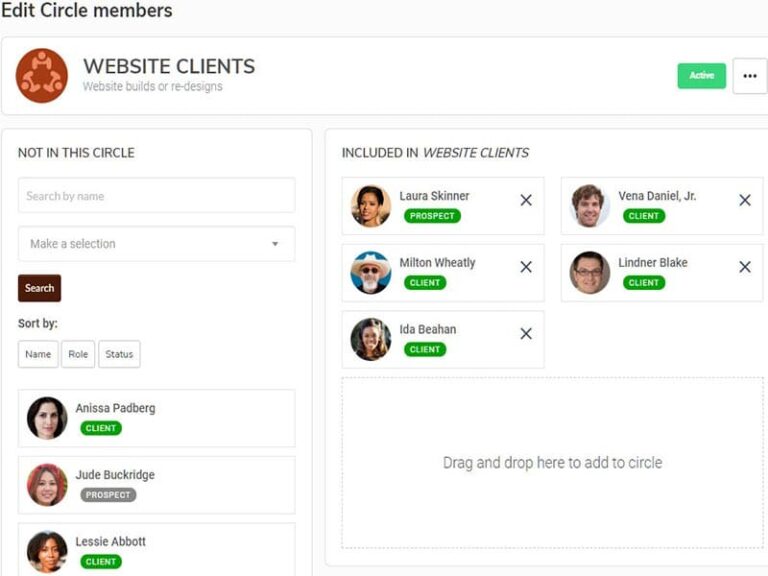768x576 pixels.
Task: Remove Vena Daniel, Jr. from circle
Action: click(744, 200)
